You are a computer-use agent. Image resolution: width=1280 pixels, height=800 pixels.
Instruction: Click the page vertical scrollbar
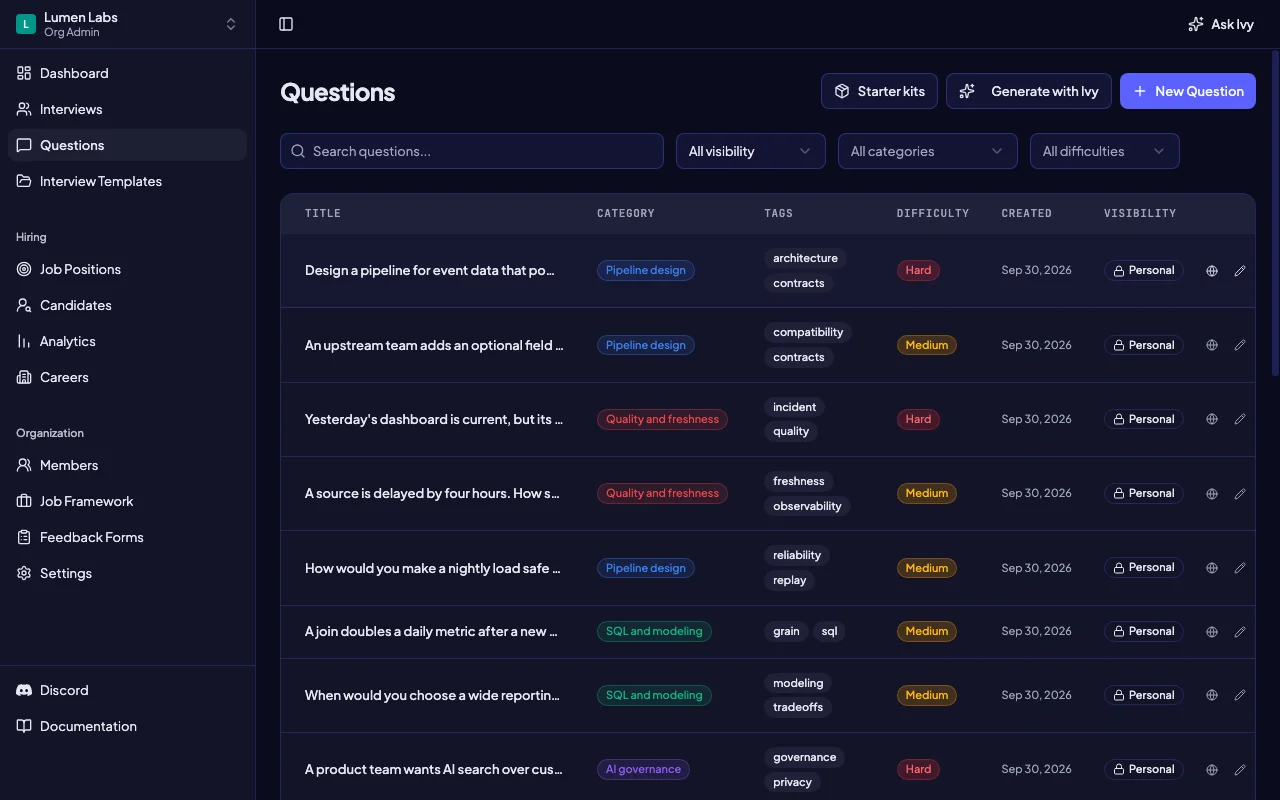[x=1275, y=212]
